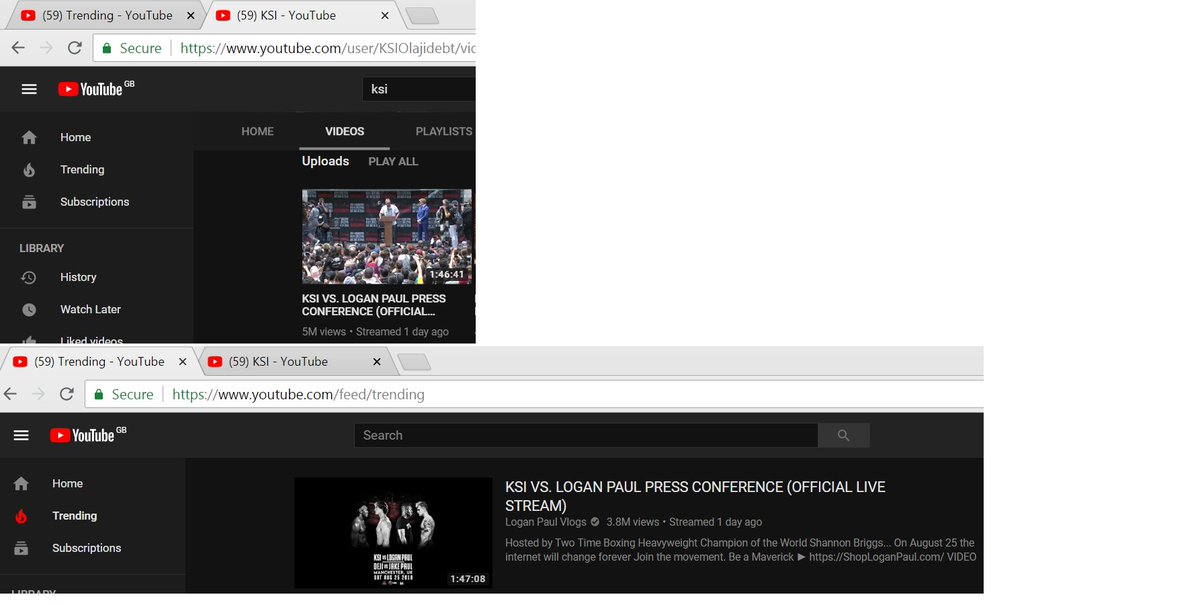The image size is (1200, 605).
Task: Open the hamburger guide menu in the KSI window
Action: [29, 89]
